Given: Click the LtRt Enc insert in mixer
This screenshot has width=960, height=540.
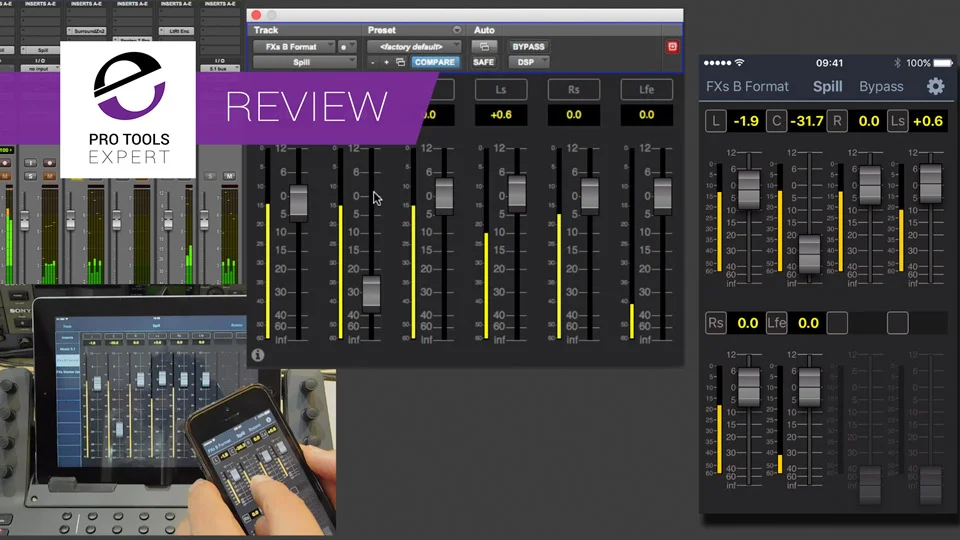Looking at the screenshot, I should click(x=177, y=31).
